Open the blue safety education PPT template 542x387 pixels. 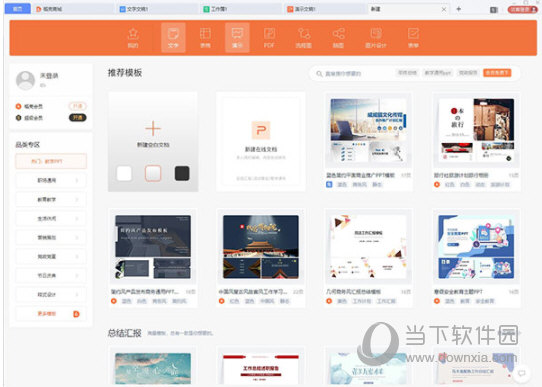[x=476, y=258]
